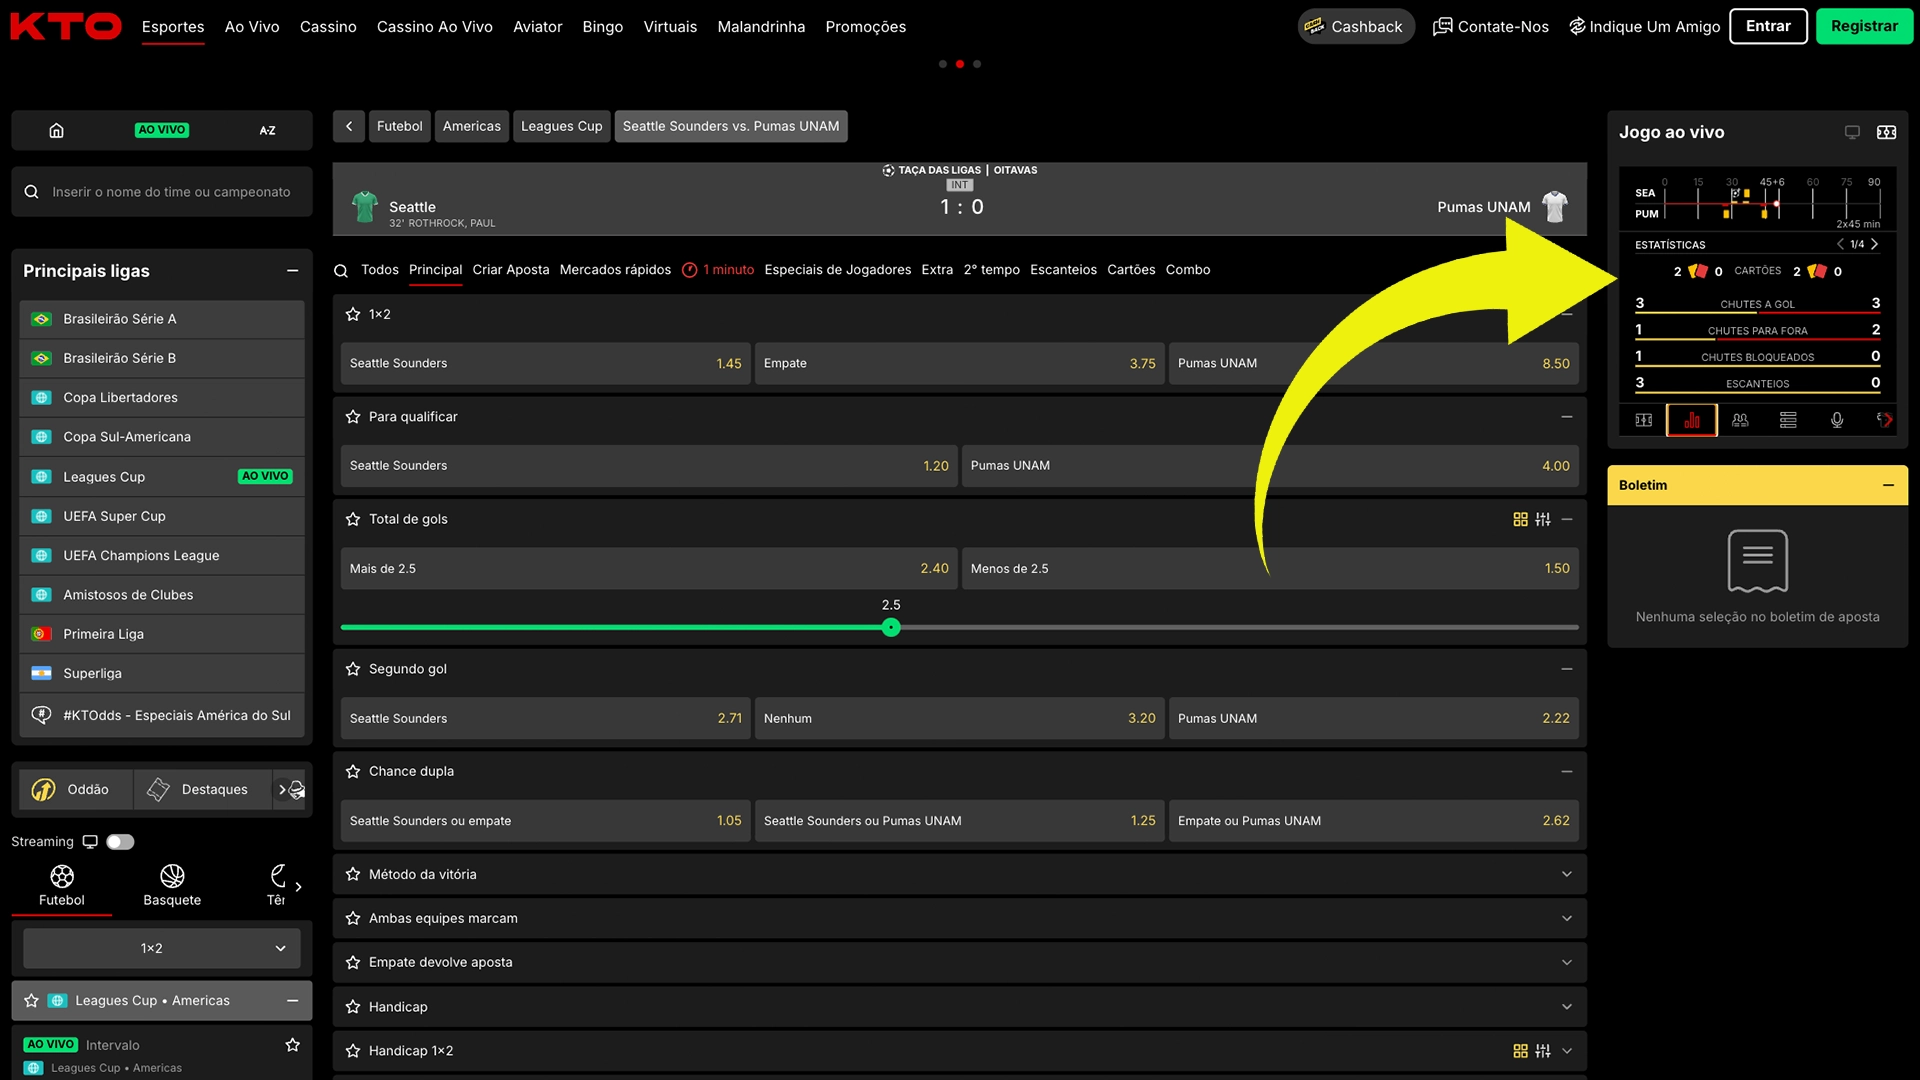
Task: Collapse the Principais ligas panel
Action: (x=293, y=271)
